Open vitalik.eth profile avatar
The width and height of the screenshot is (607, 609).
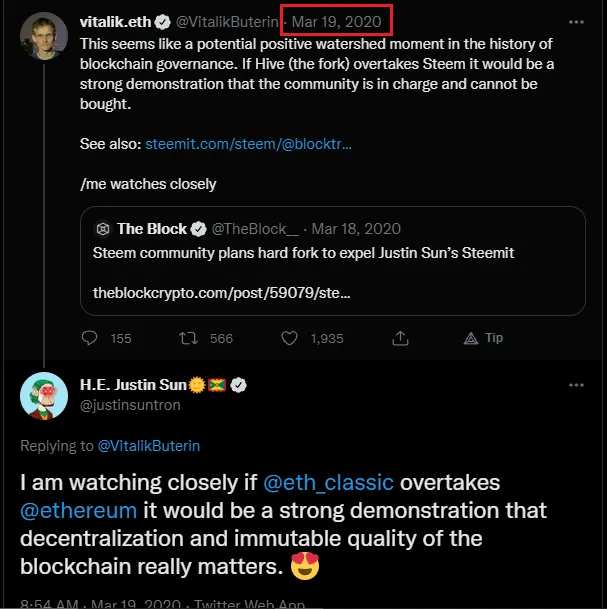point(44,37)
